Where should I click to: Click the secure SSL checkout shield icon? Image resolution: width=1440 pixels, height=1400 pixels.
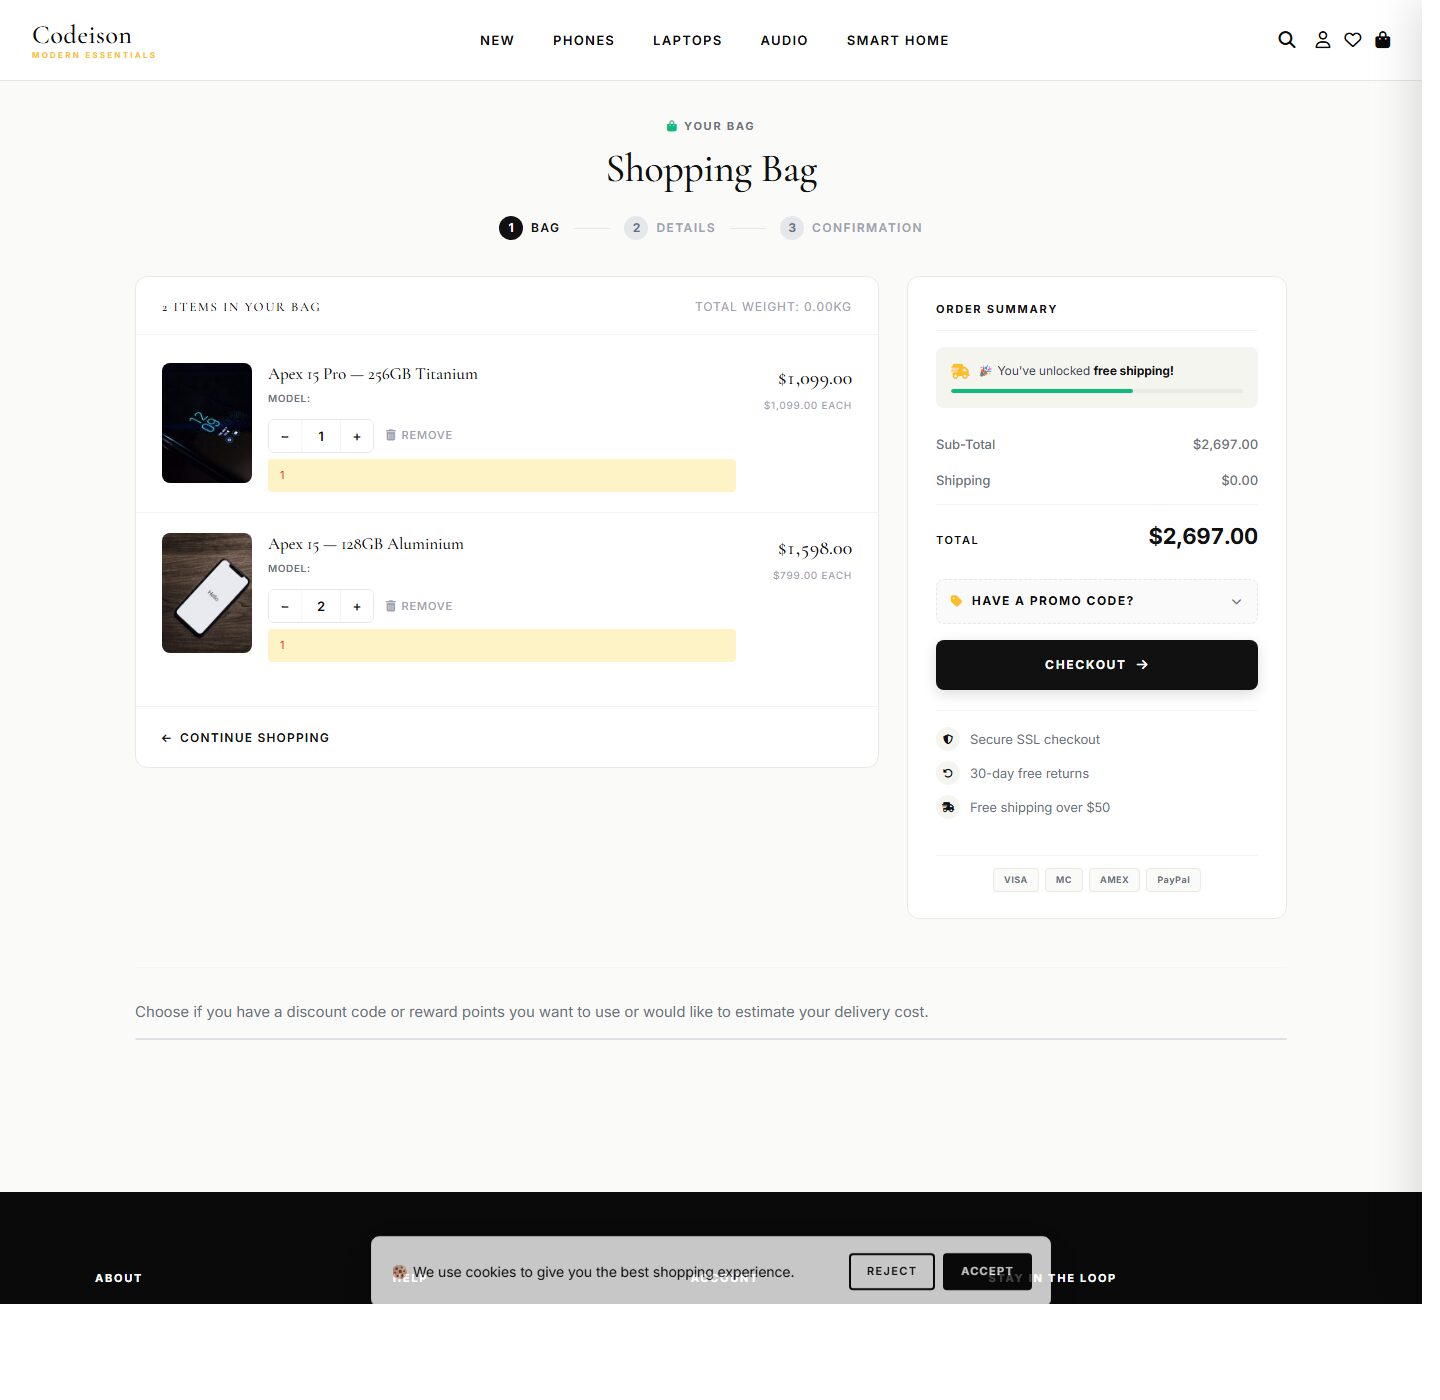(x=947, y=739)
